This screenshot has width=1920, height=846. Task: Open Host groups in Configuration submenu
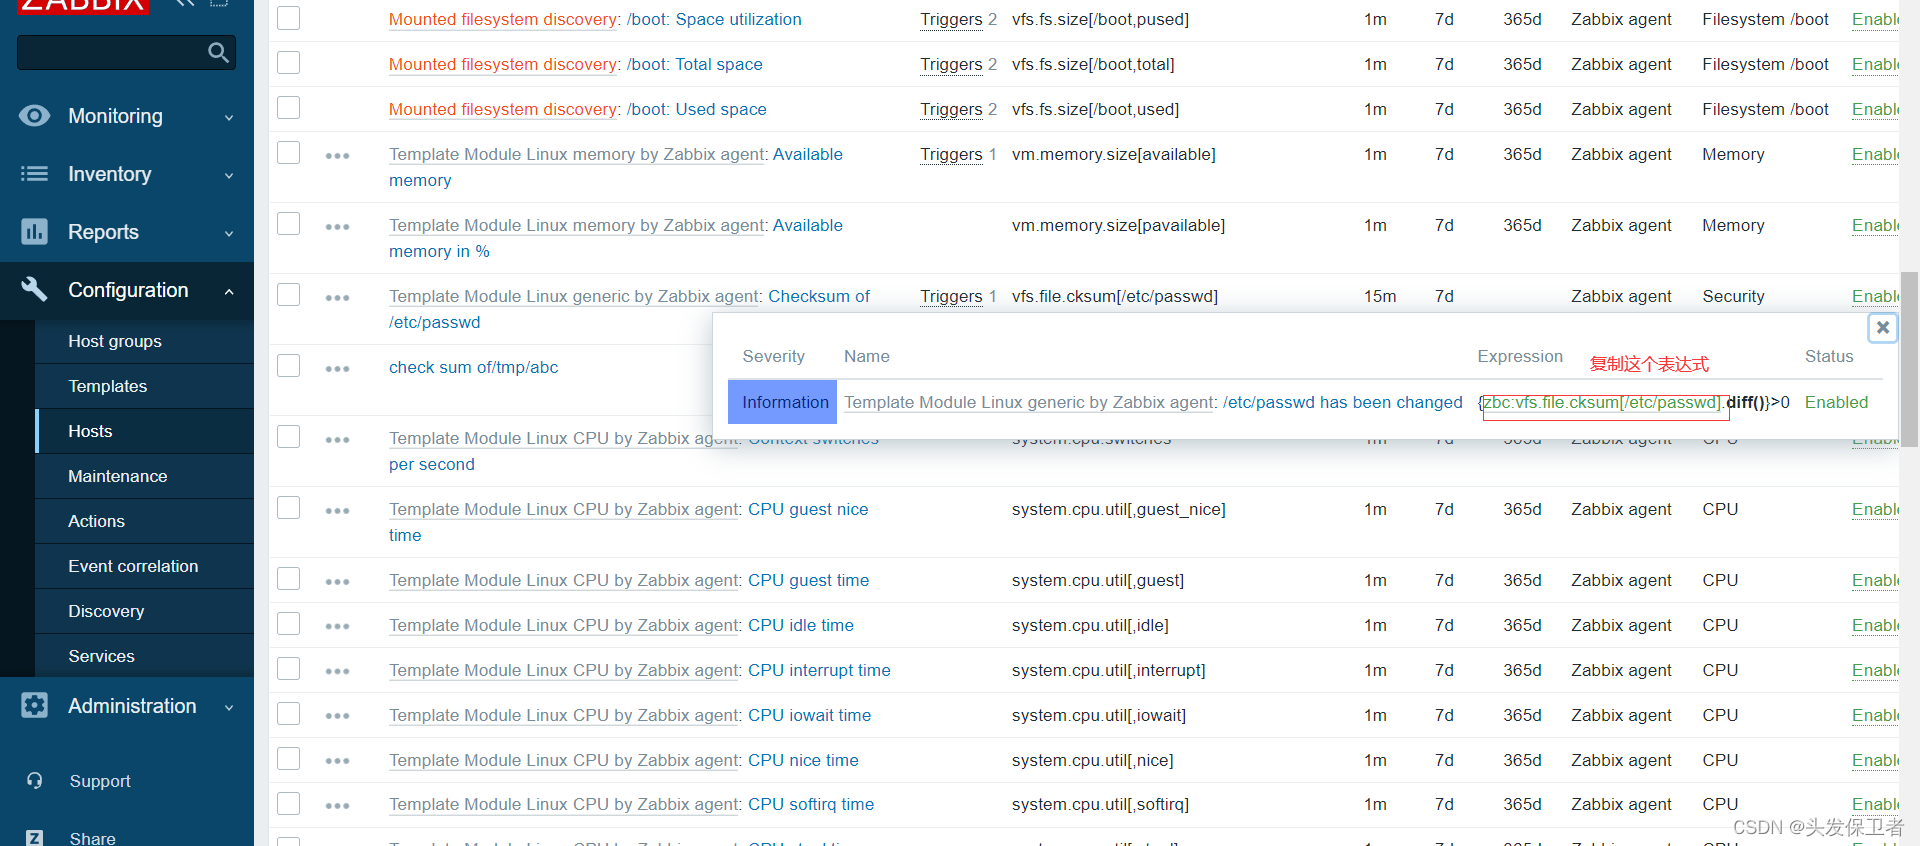[115, 341]
